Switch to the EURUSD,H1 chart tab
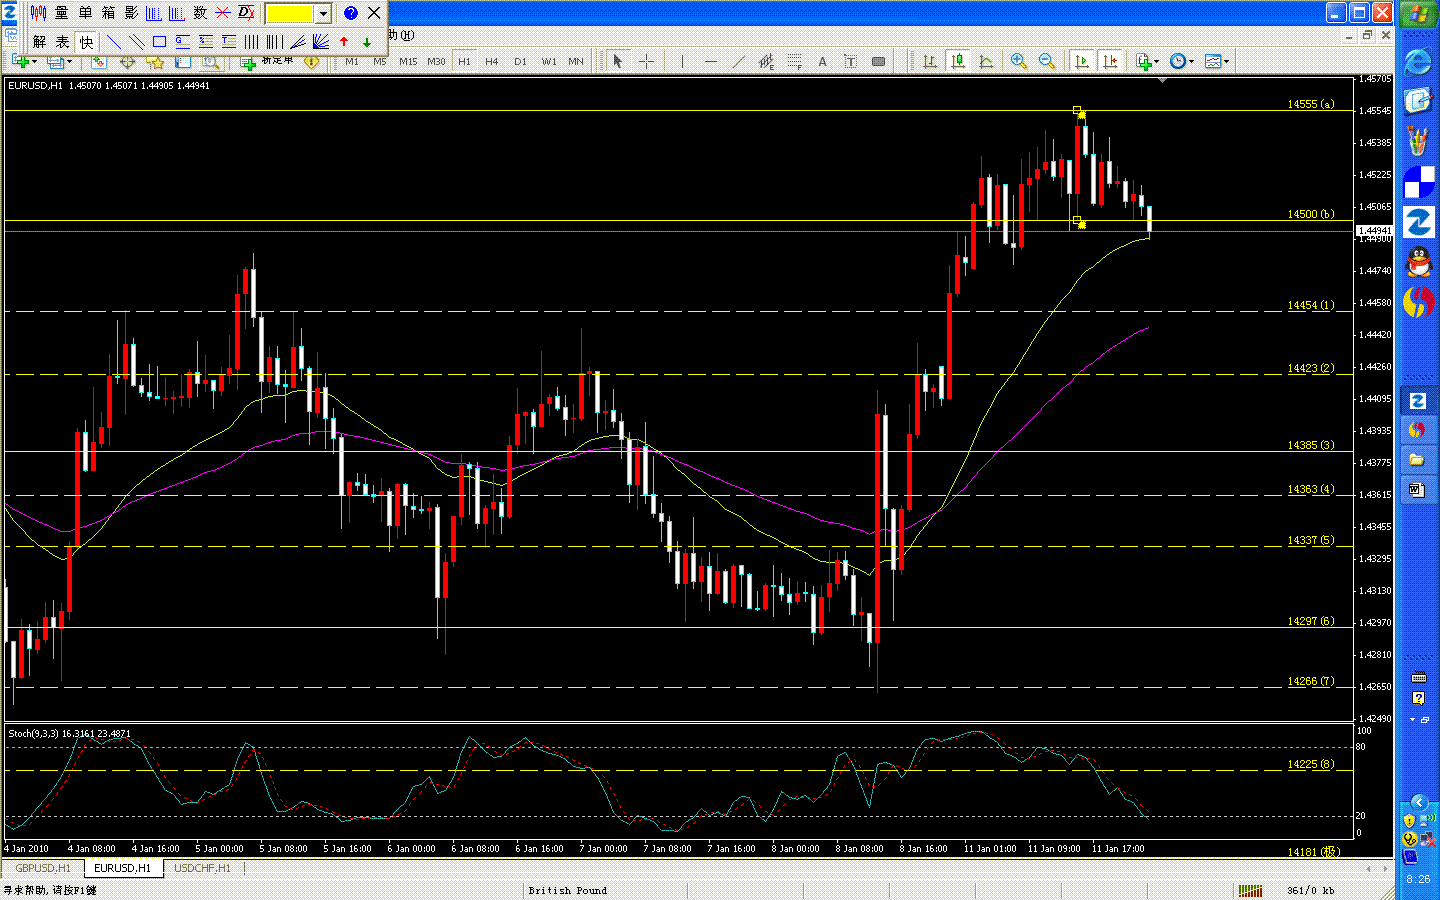The height and width of the screenshot is (900, 1440). pos(123,868)
